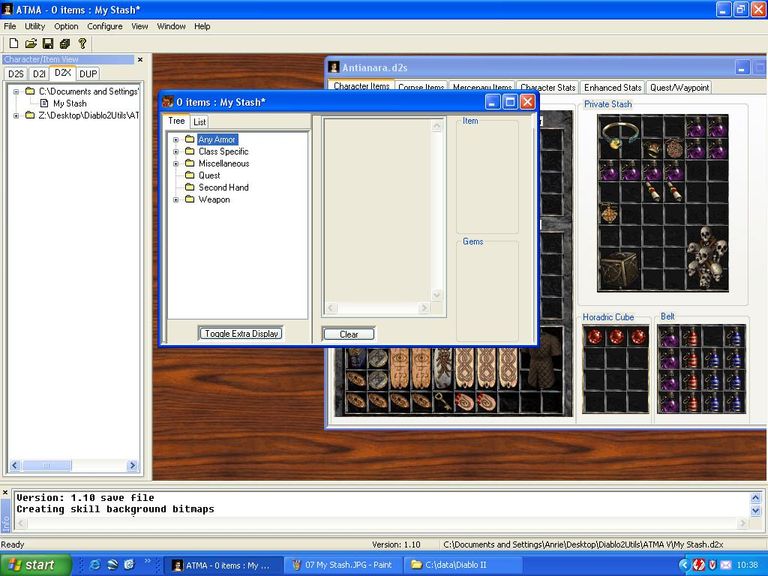Click the Antianara.d2s window title icon
The height and width of the screenshot is (576, 768).
click(x=334, y=67)
